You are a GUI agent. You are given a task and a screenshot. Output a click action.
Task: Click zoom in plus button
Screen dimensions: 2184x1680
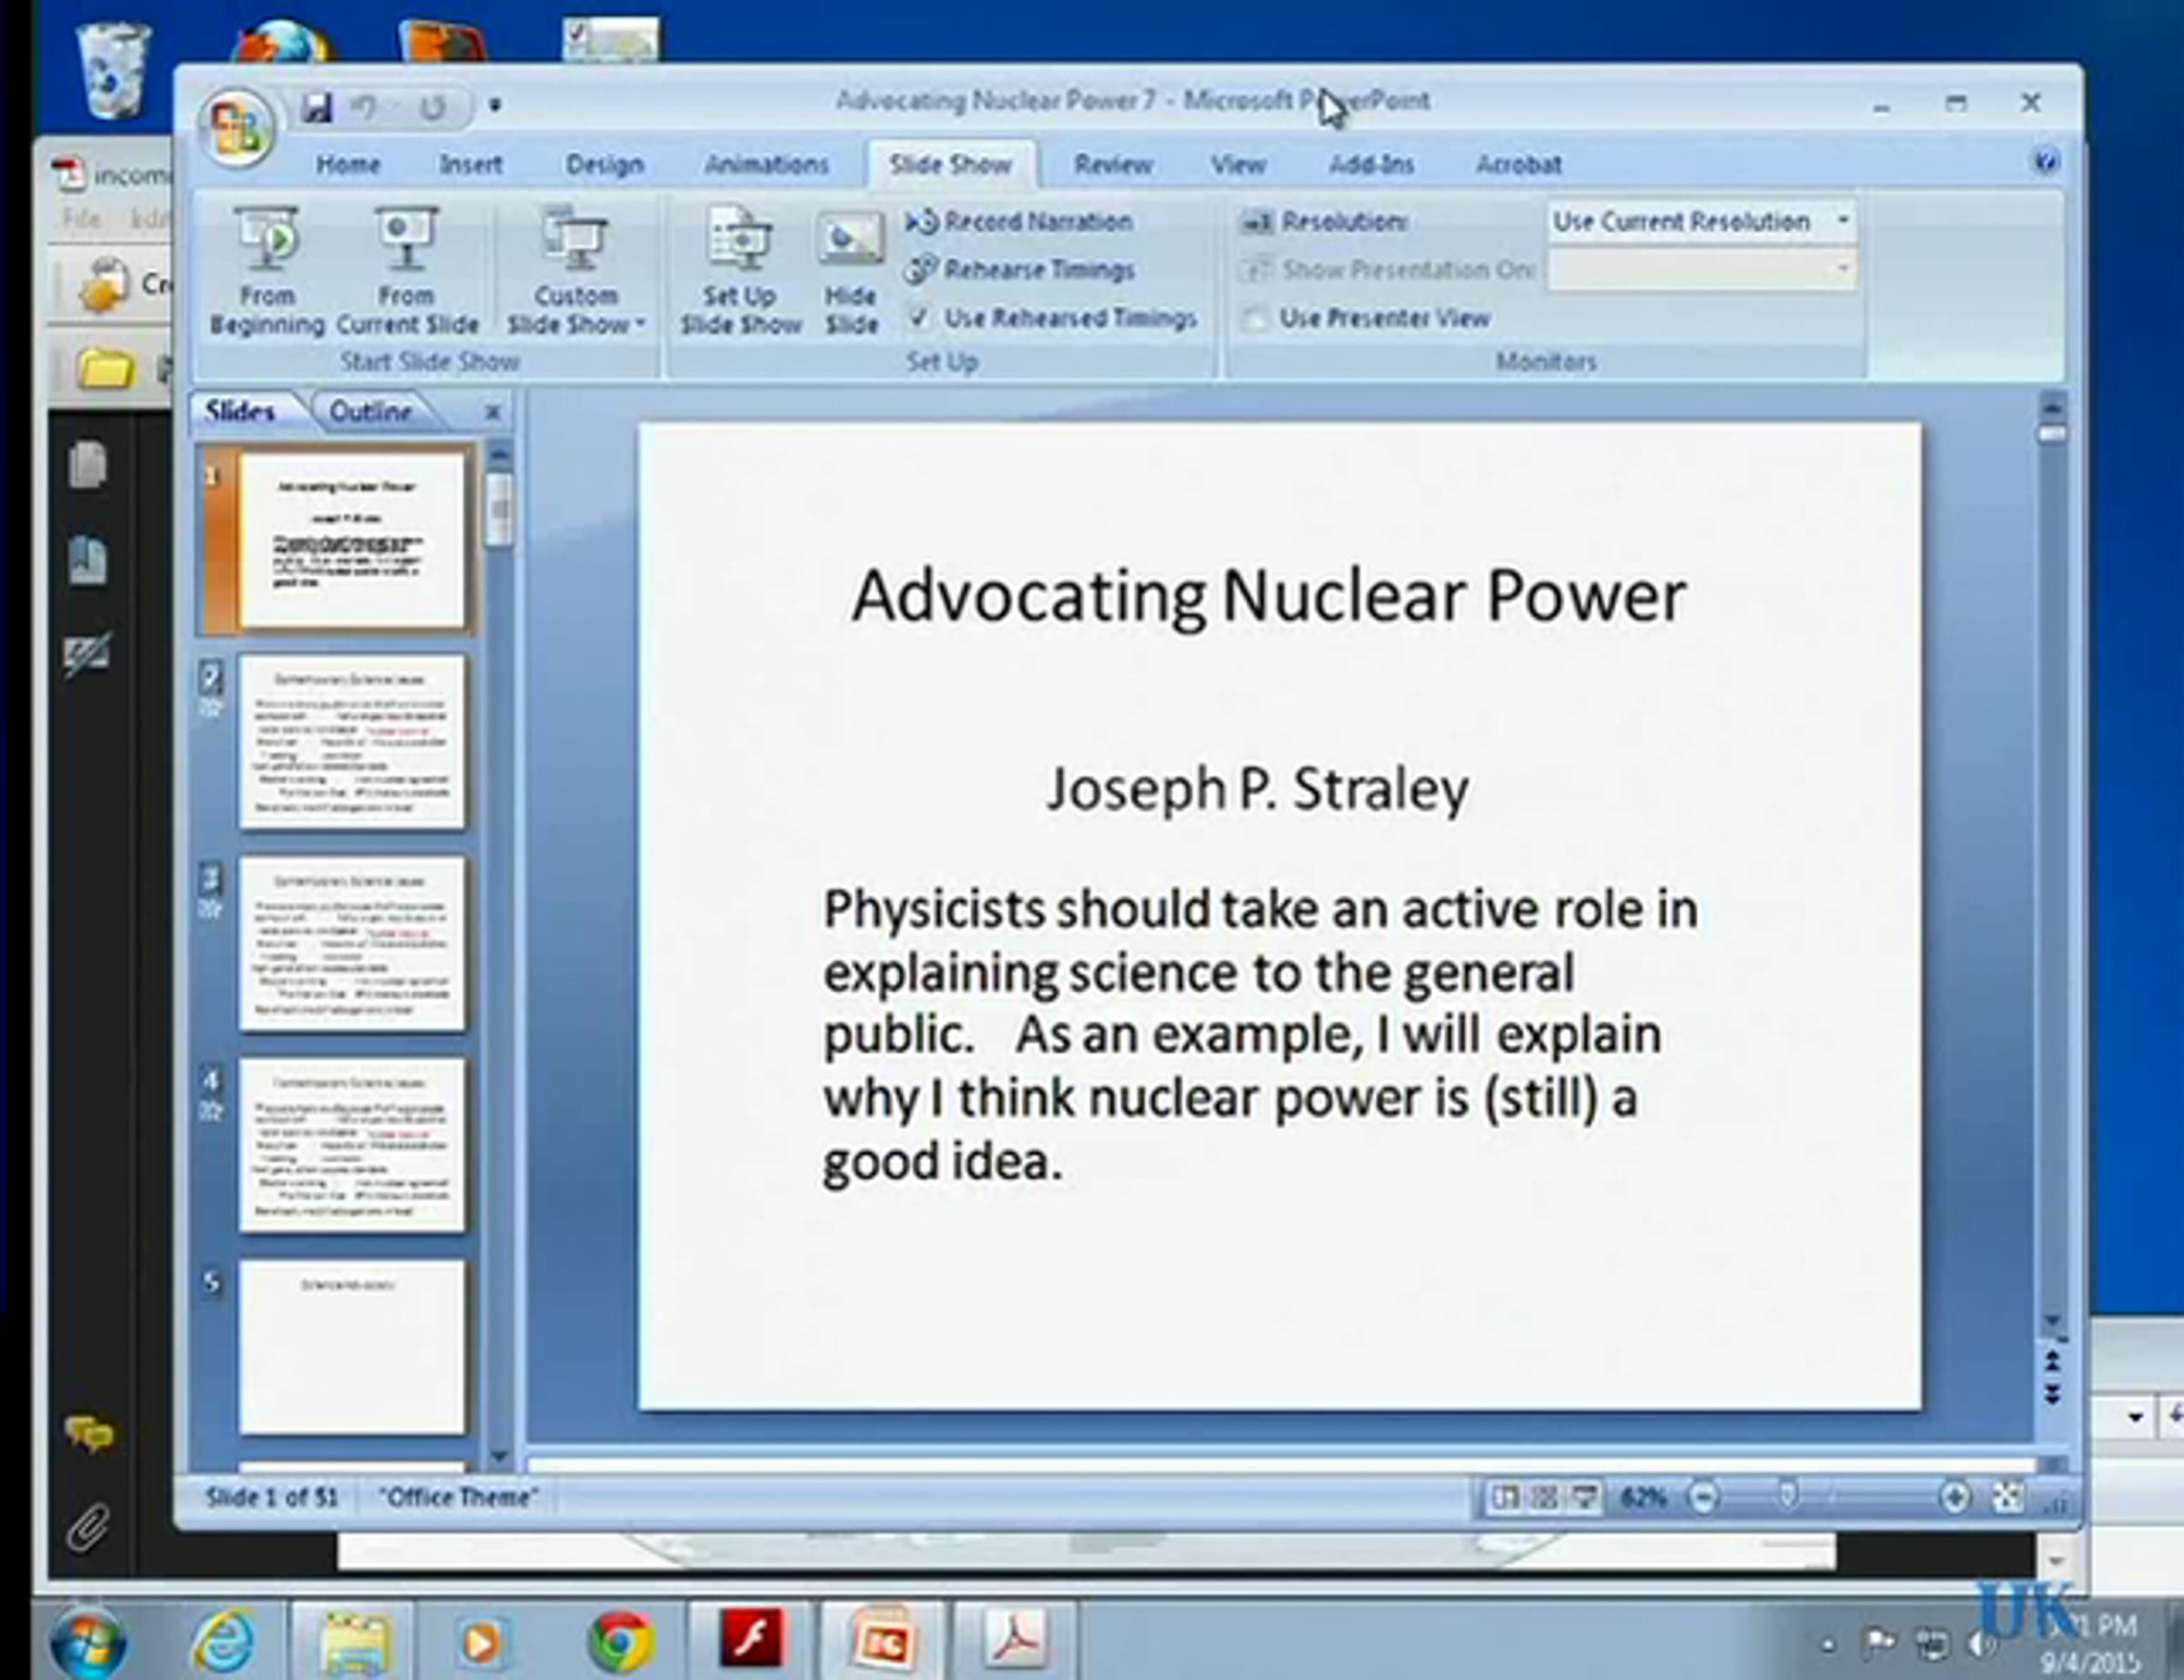click(1954, 1497)
